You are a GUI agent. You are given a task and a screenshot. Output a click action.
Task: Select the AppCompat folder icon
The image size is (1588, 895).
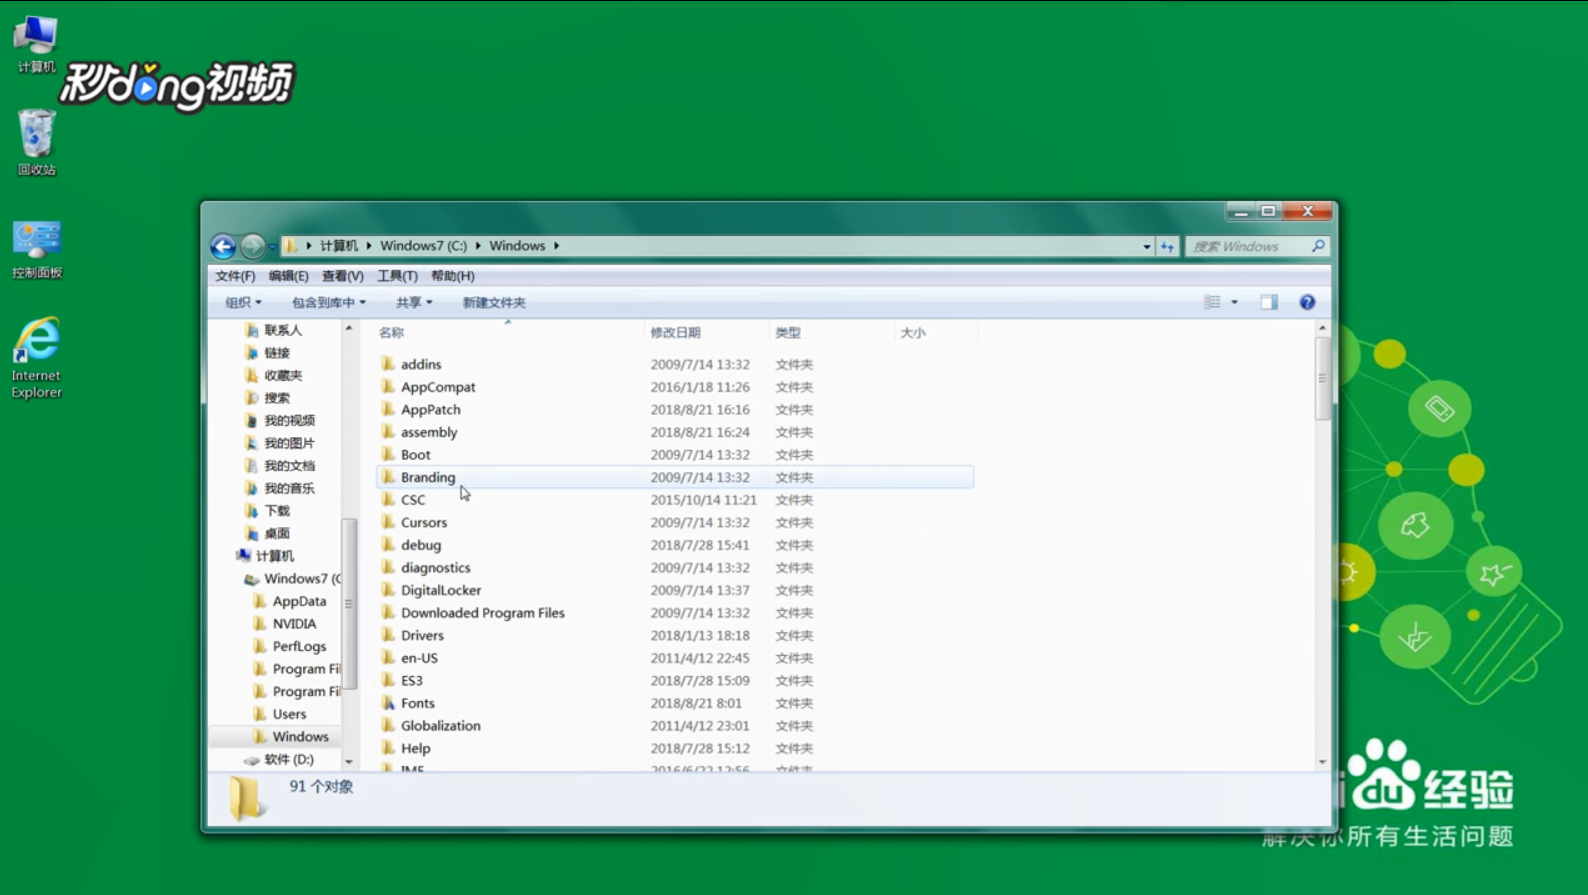pyautogui.click(x=388, y=387)
